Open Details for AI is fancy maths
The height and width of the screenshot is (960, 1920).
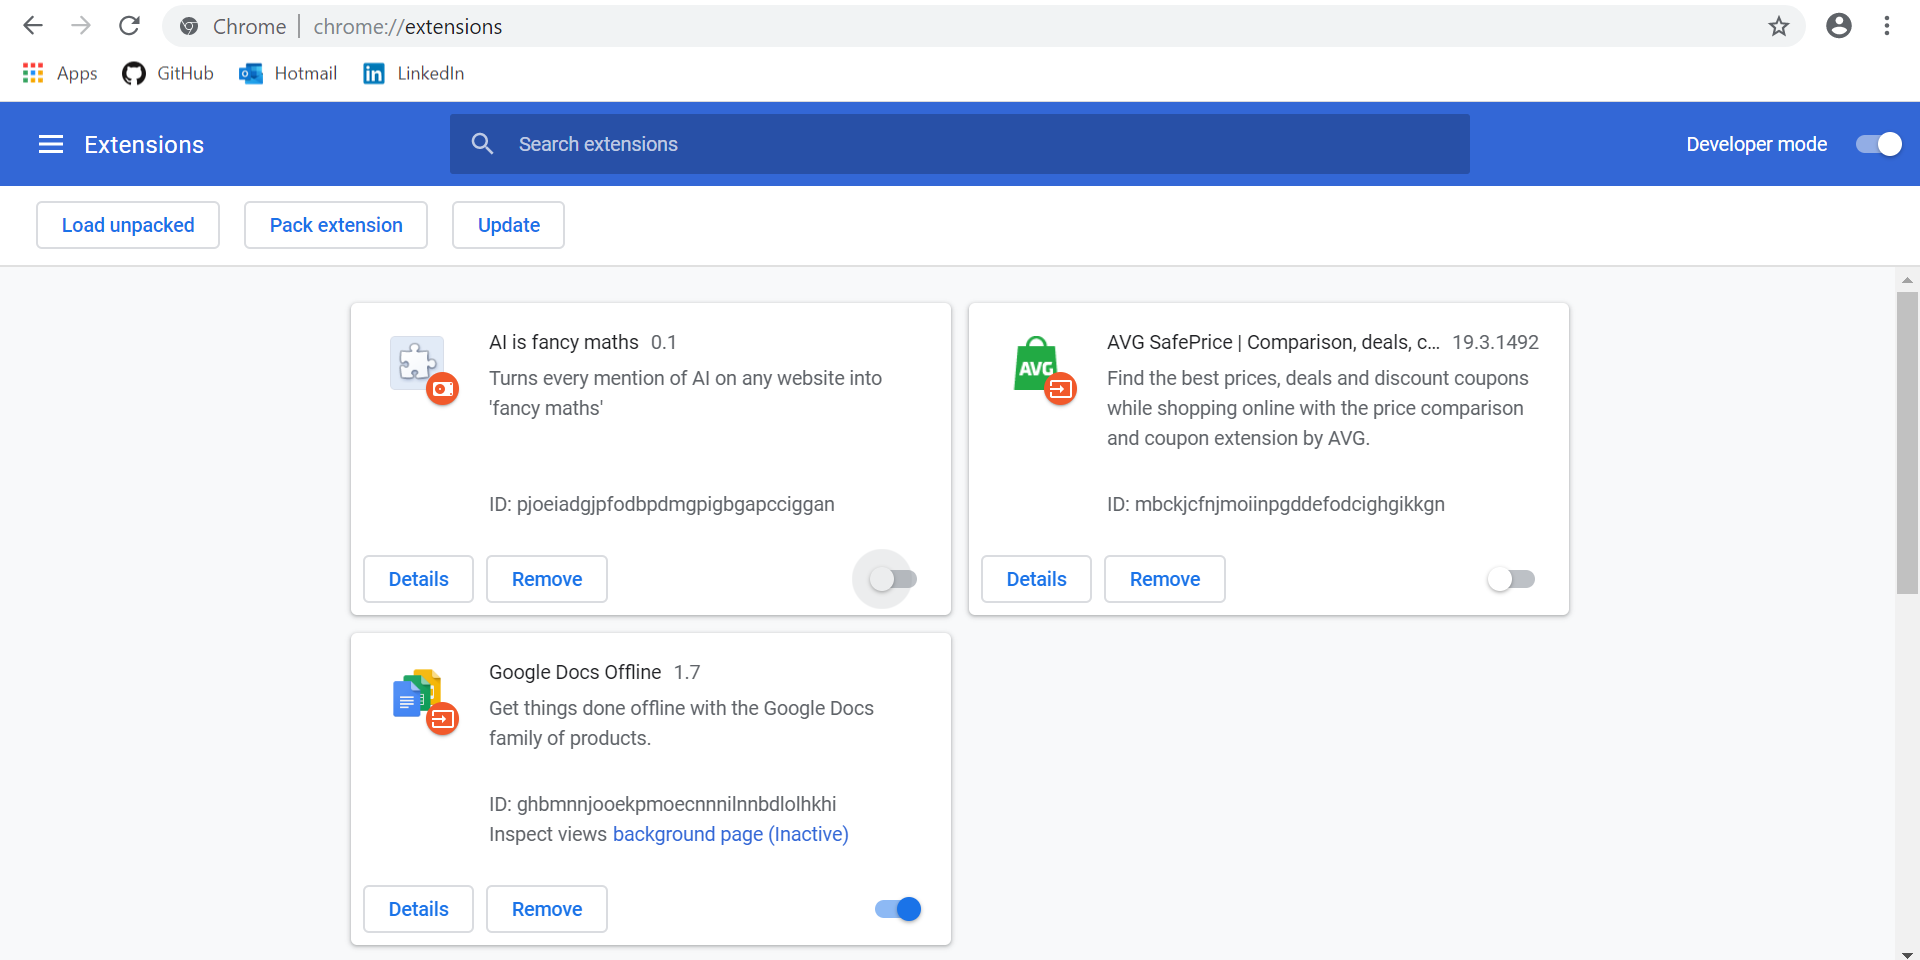click(x=418, y=579)
